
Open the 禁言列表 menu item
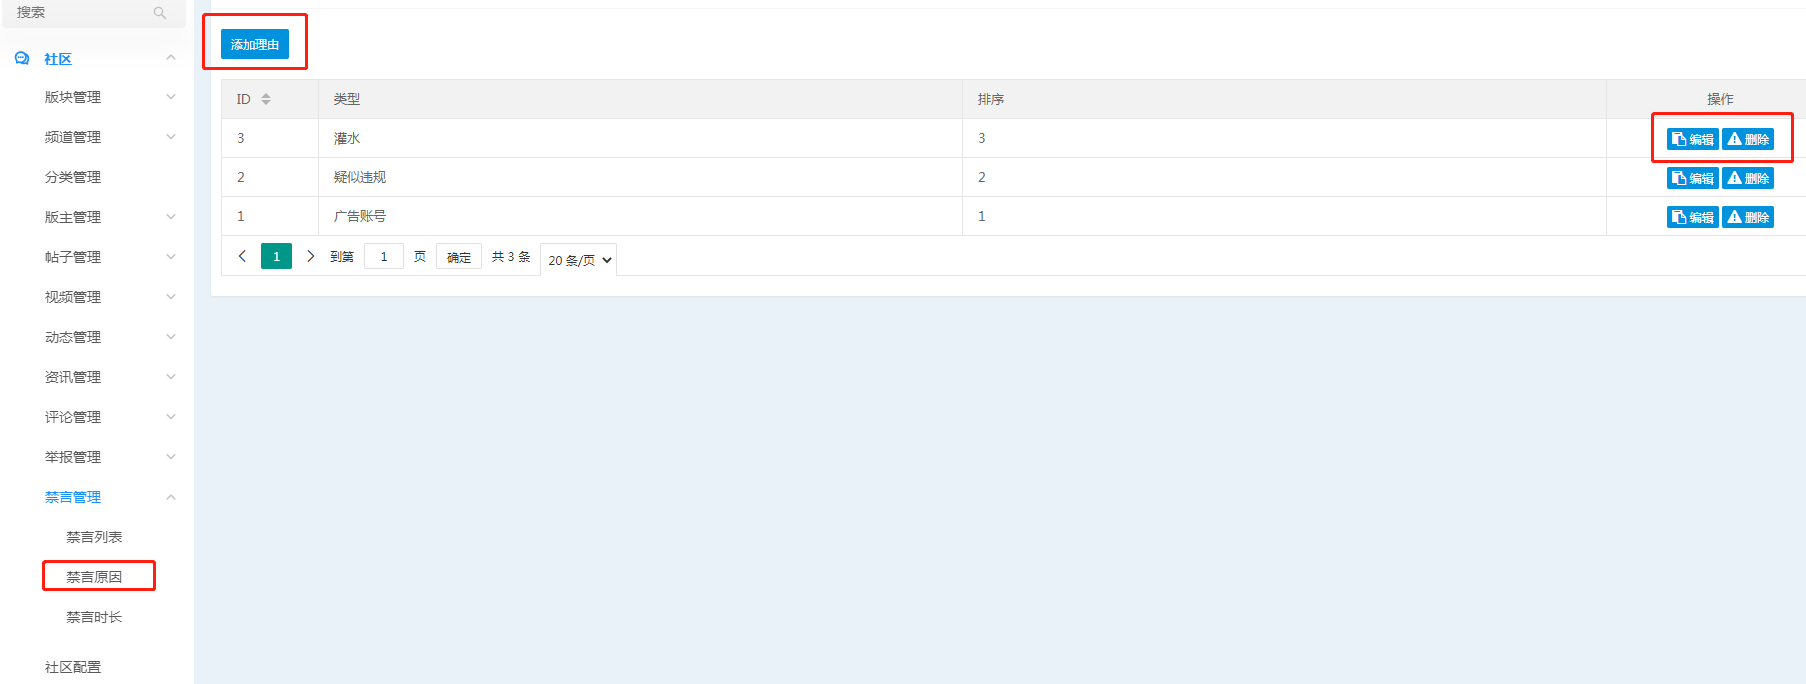(x=94, y=537)
